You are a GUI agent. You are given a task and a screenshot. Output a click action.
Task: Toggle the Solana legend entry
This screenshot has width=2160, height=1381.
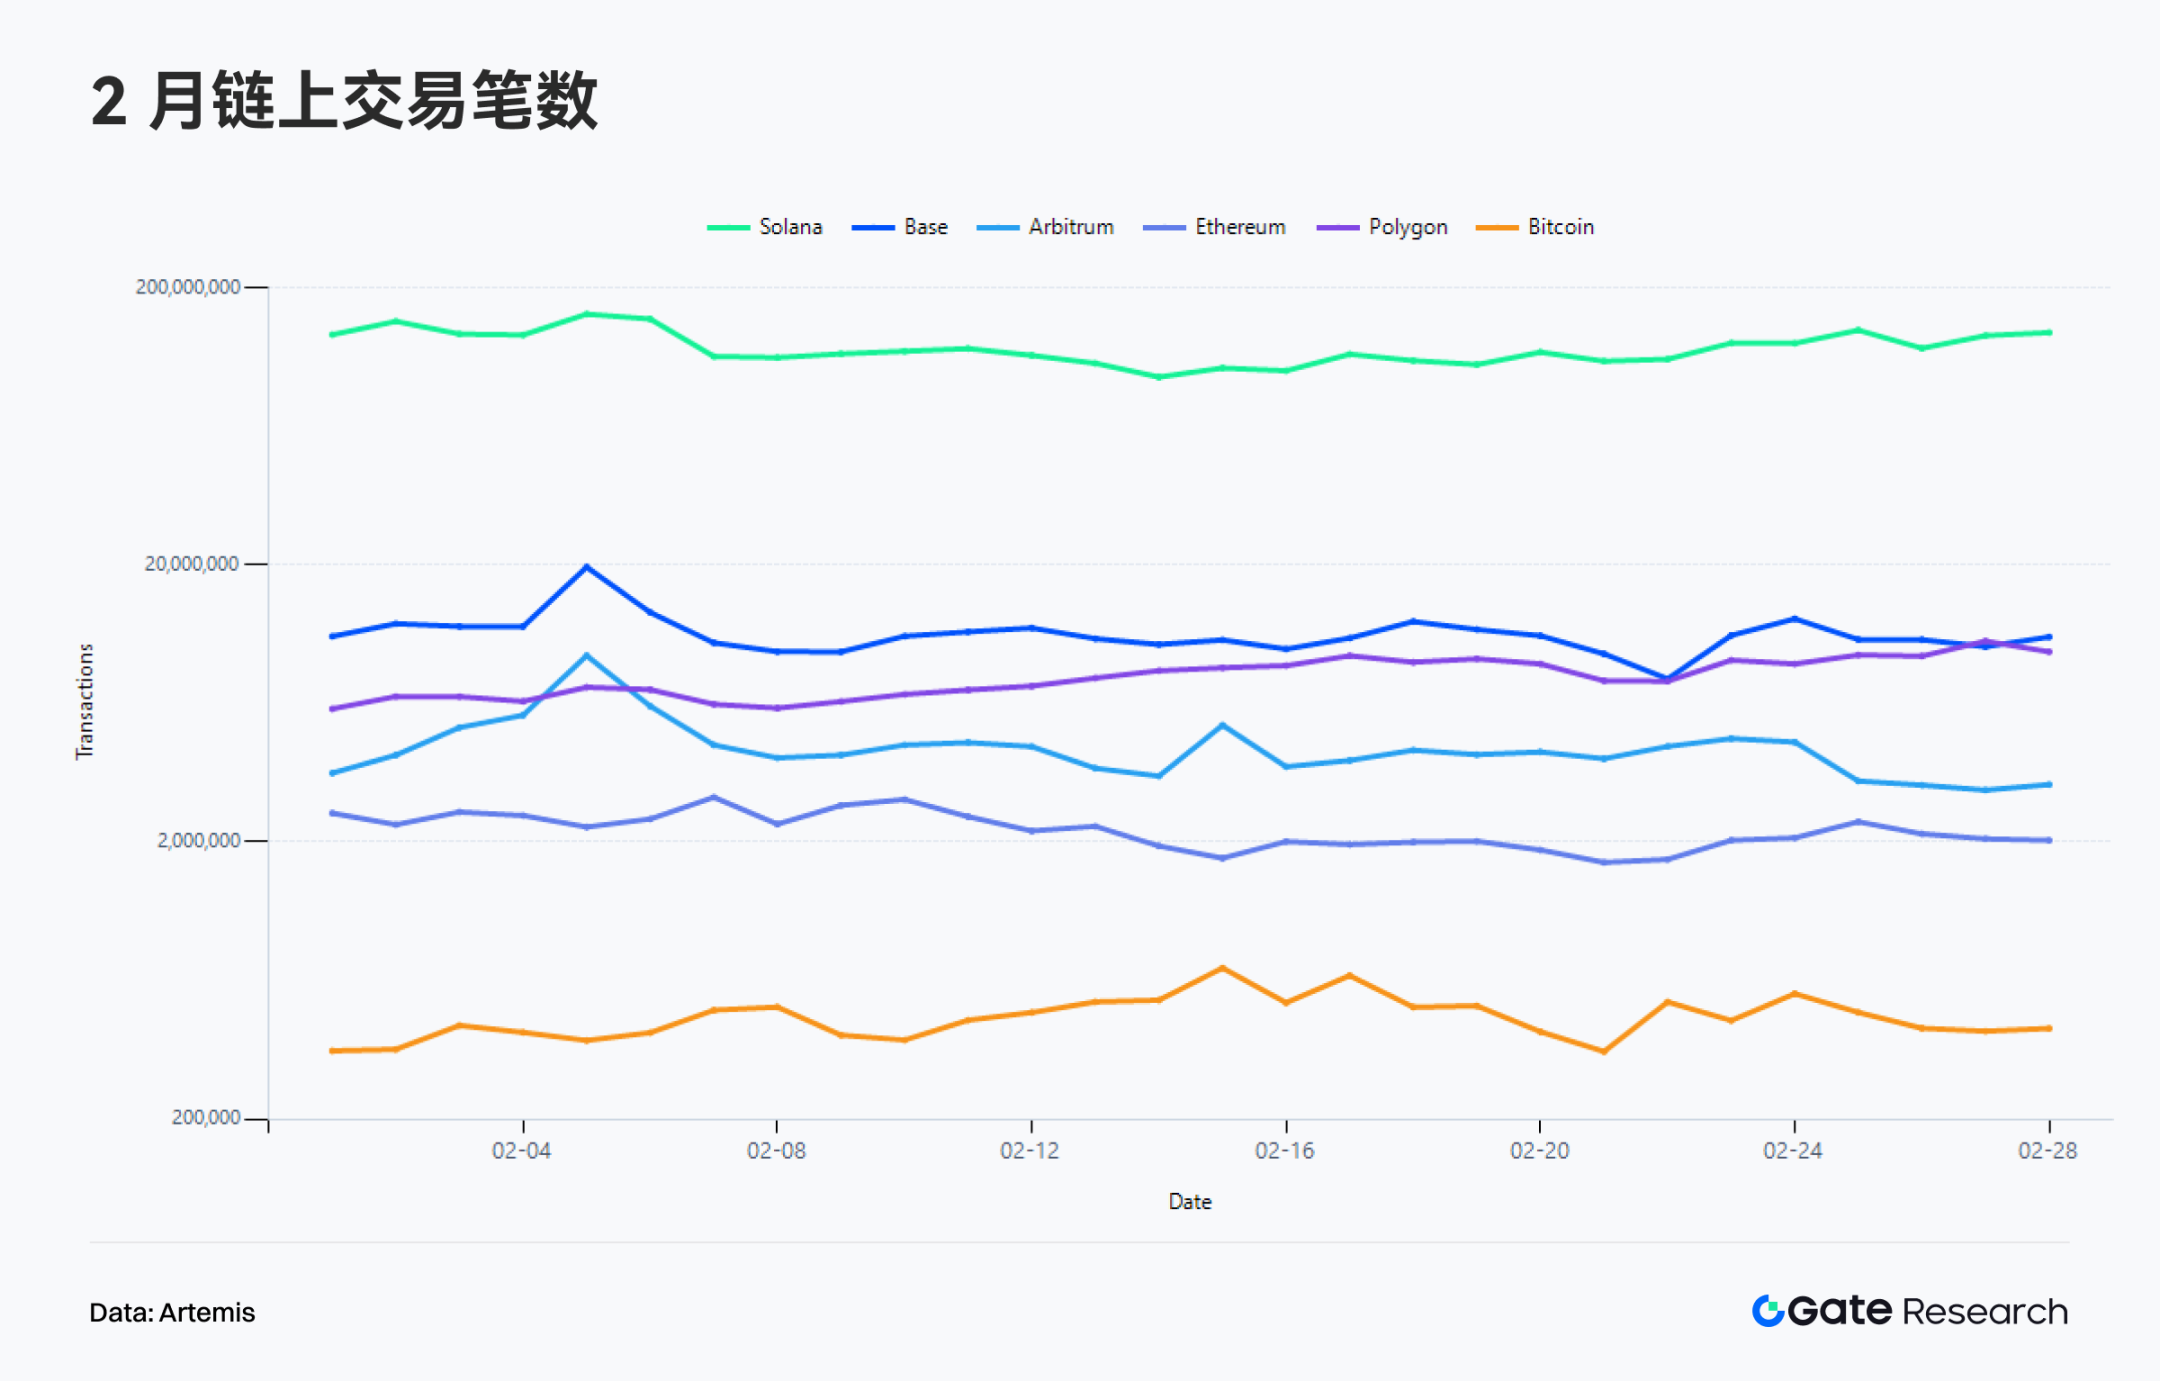click(789, 227)
